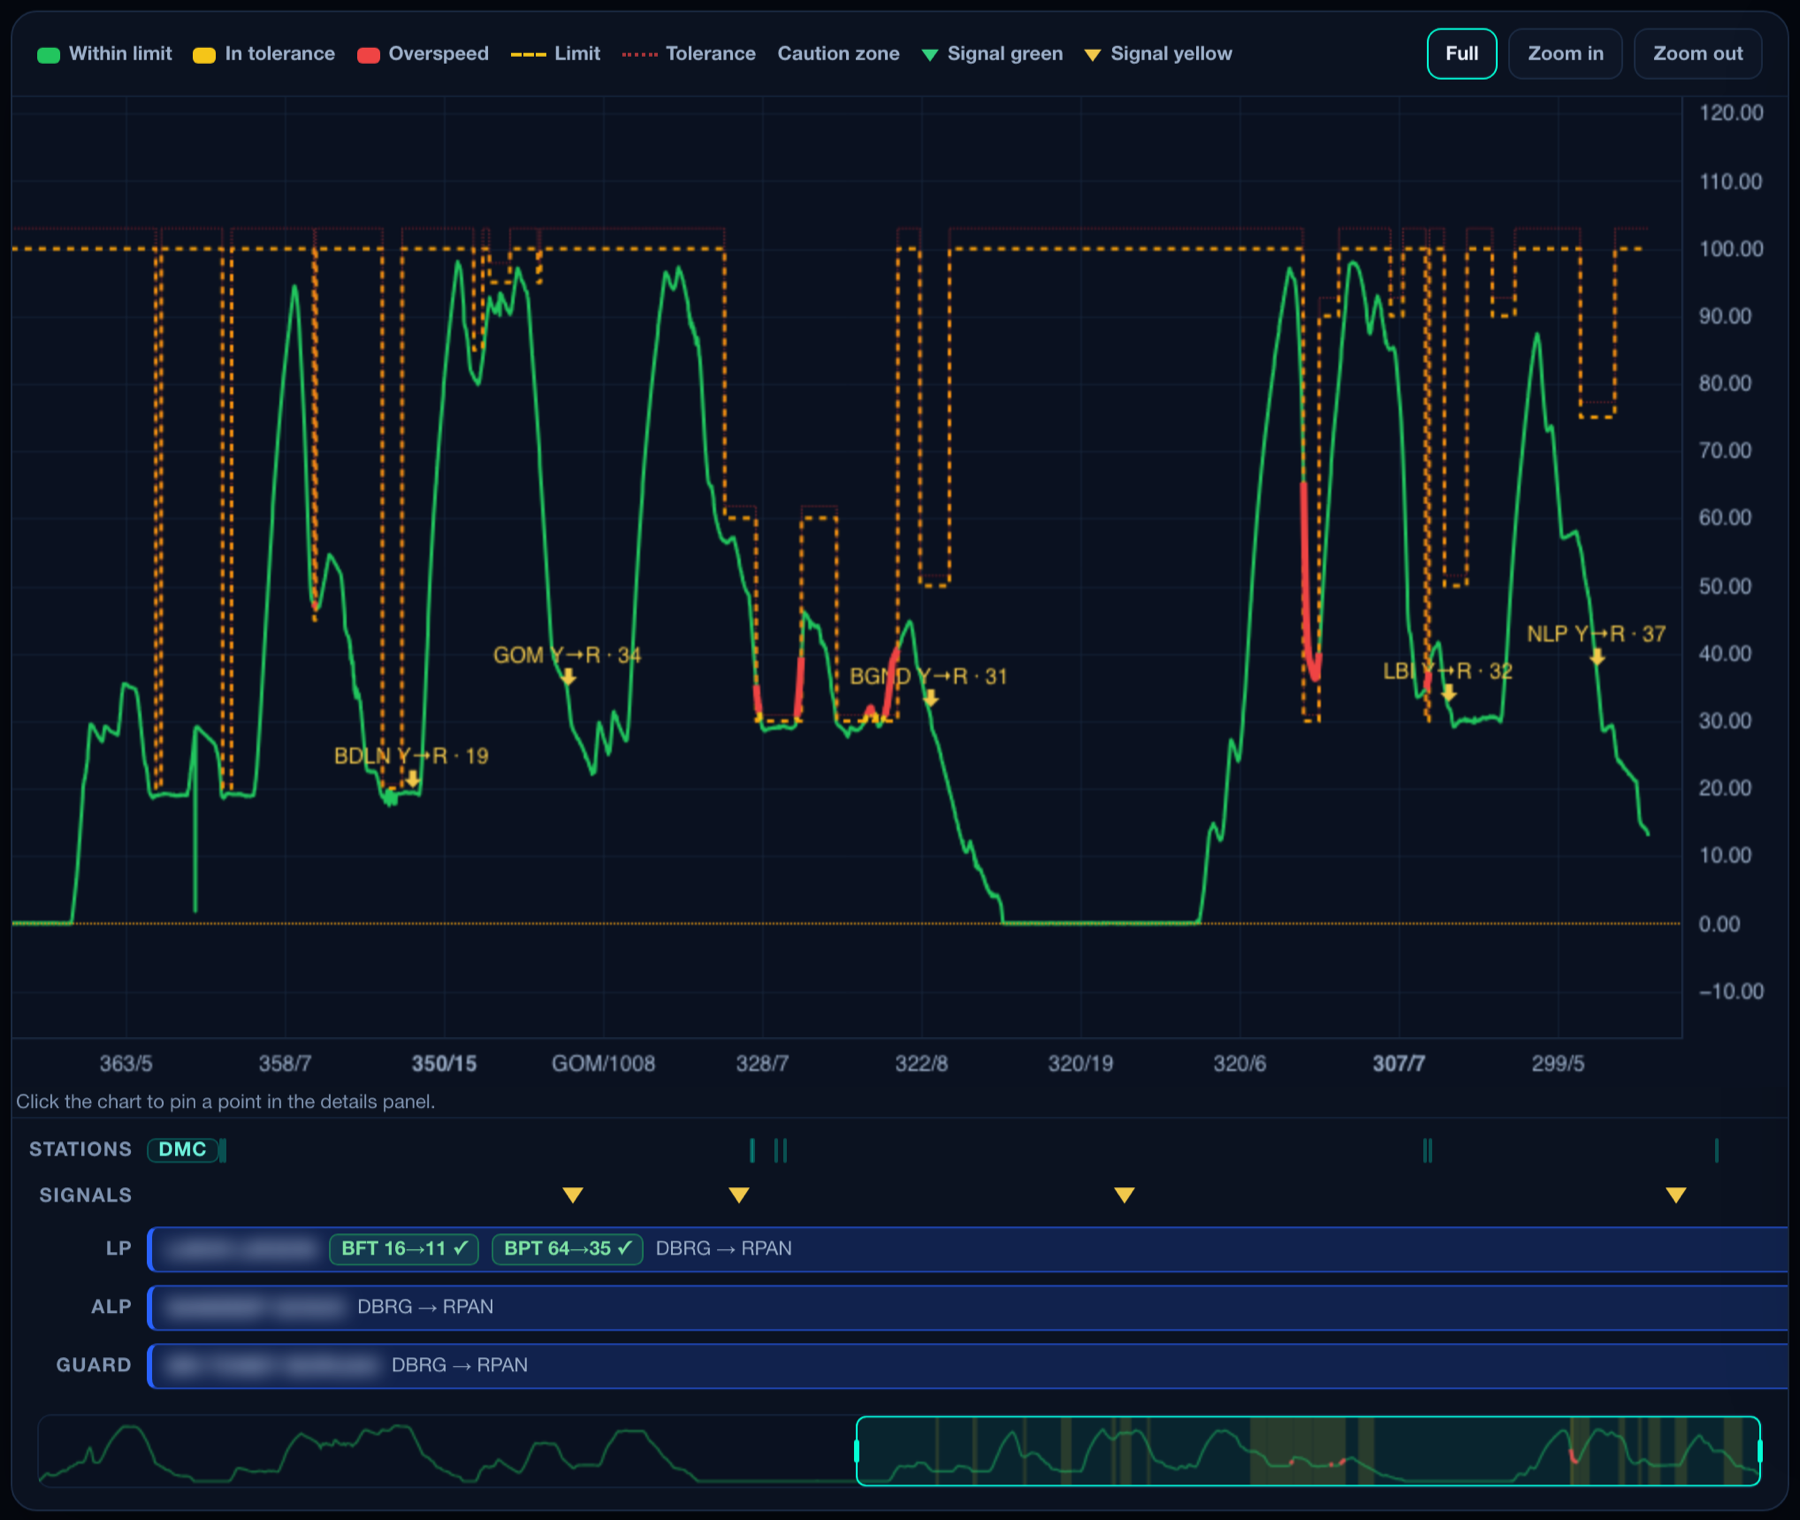The height and width of the screenshot is (1520, 1800).
Task: Select the Full view button
Action: point(1461,54)
